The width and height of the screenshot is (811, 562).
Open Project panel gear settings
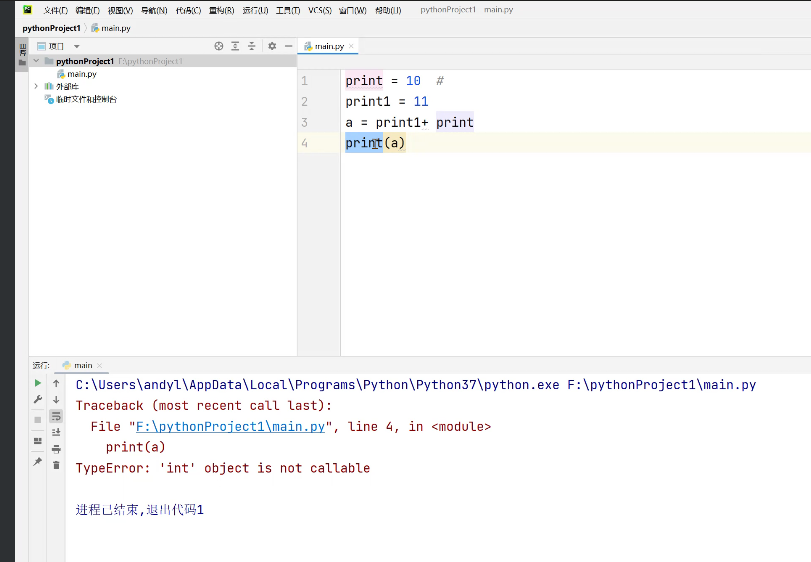[x=271, y=46]
